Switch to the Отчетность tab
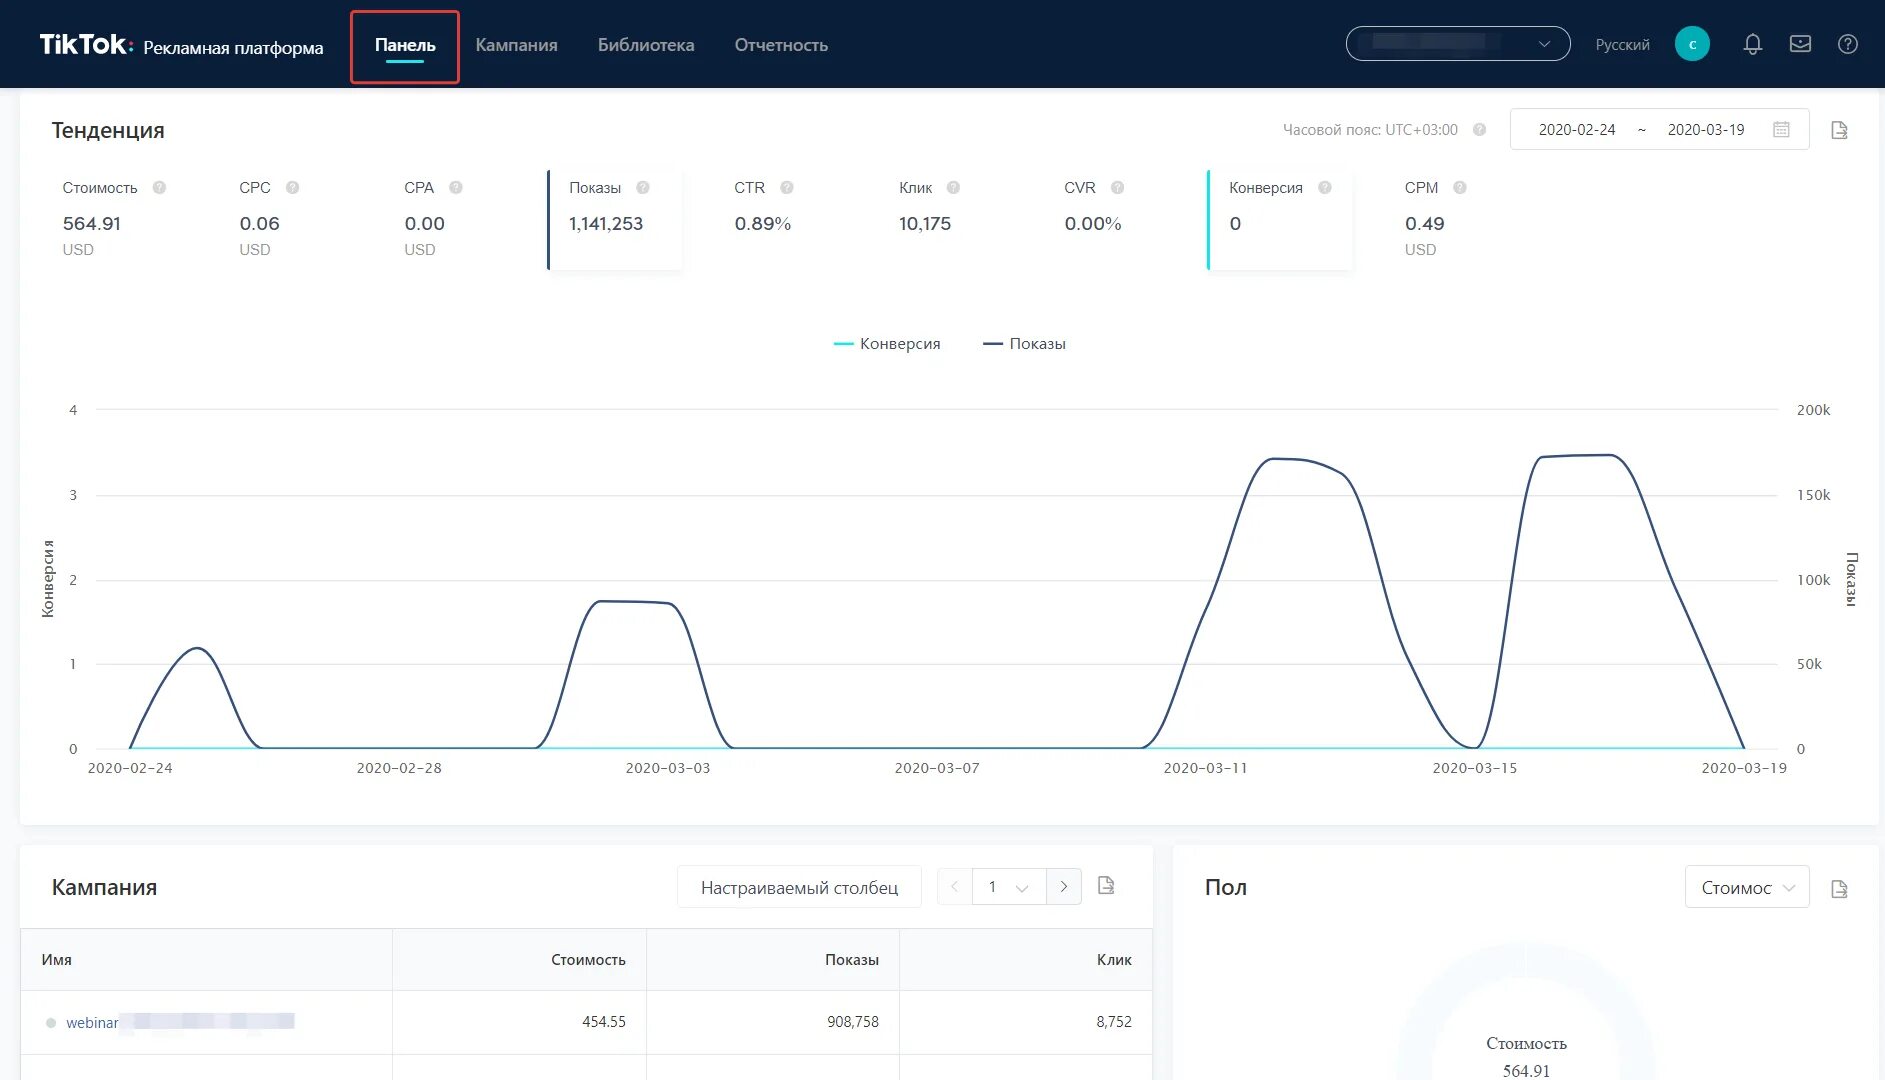Viewport: 1885px width, 1080px height. (781, 45)
